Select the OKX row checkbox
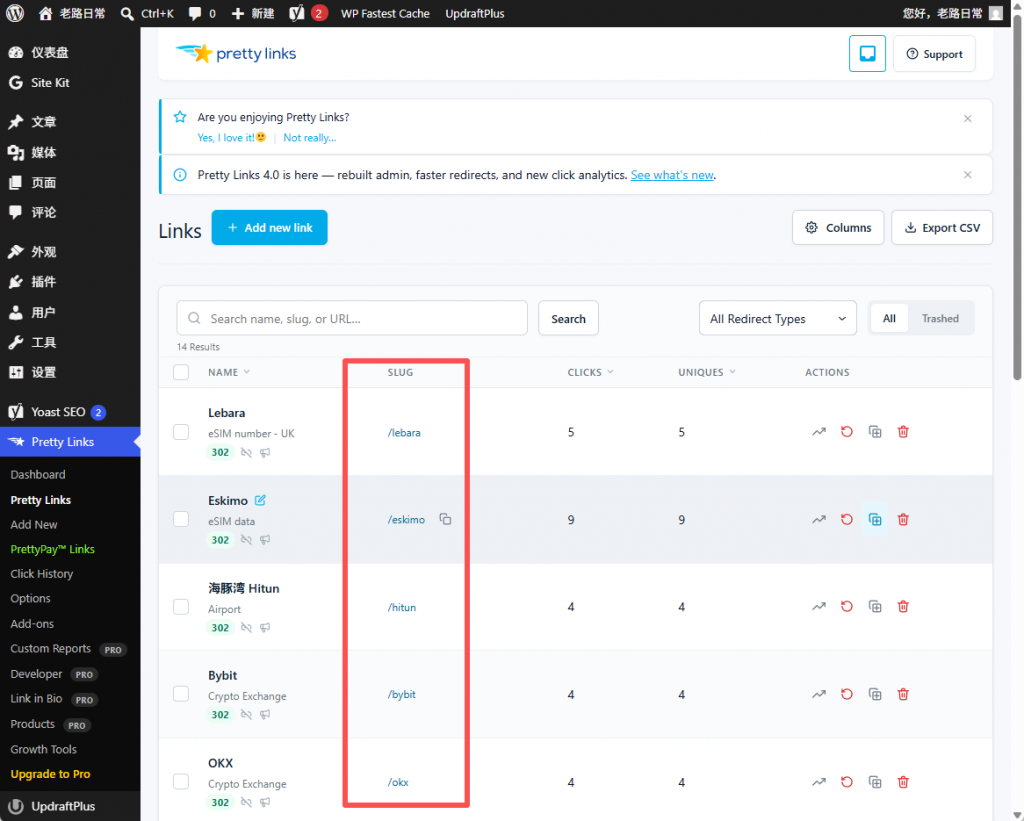 point(181,782)
